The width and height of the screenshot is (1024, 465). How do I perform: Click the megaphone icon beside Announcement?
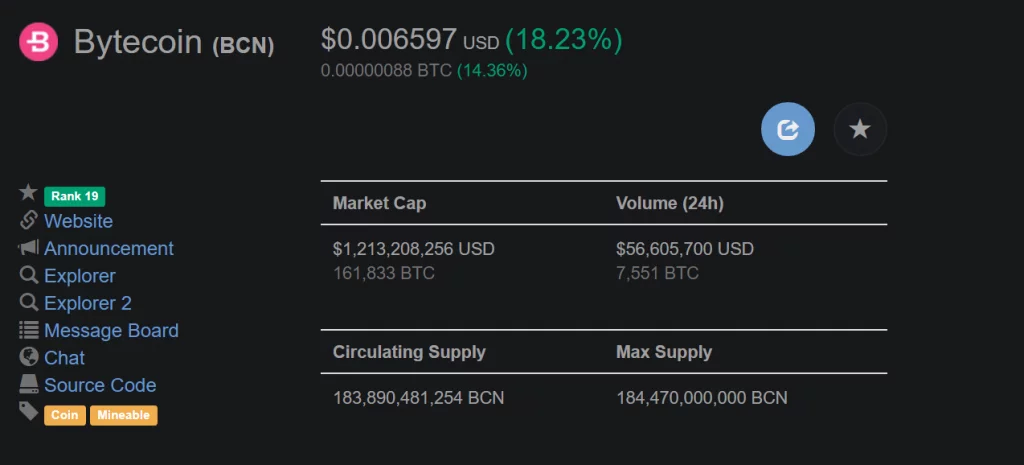coord(29,248)
